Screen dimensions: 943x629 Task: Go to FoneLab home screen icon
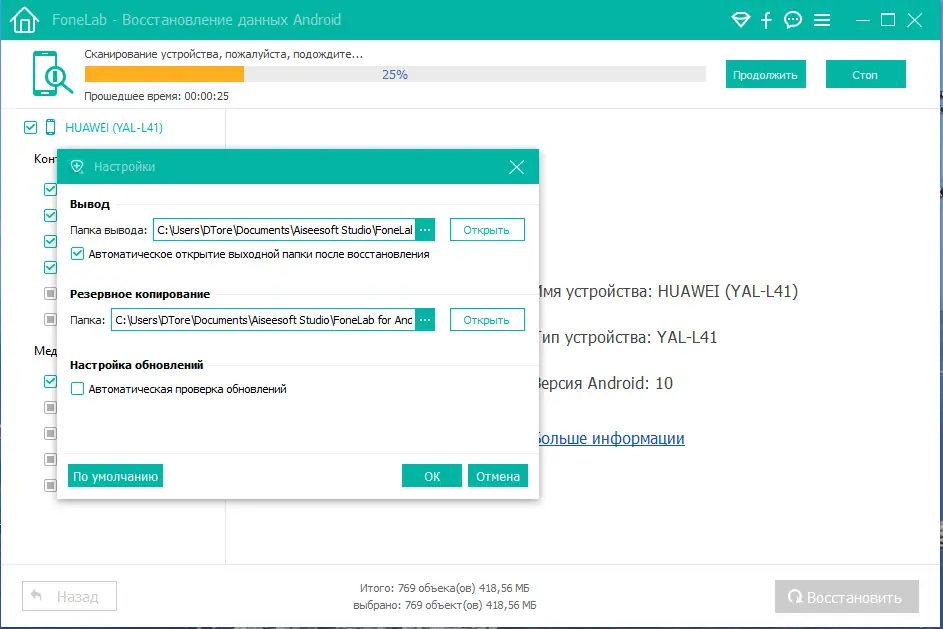25,20
